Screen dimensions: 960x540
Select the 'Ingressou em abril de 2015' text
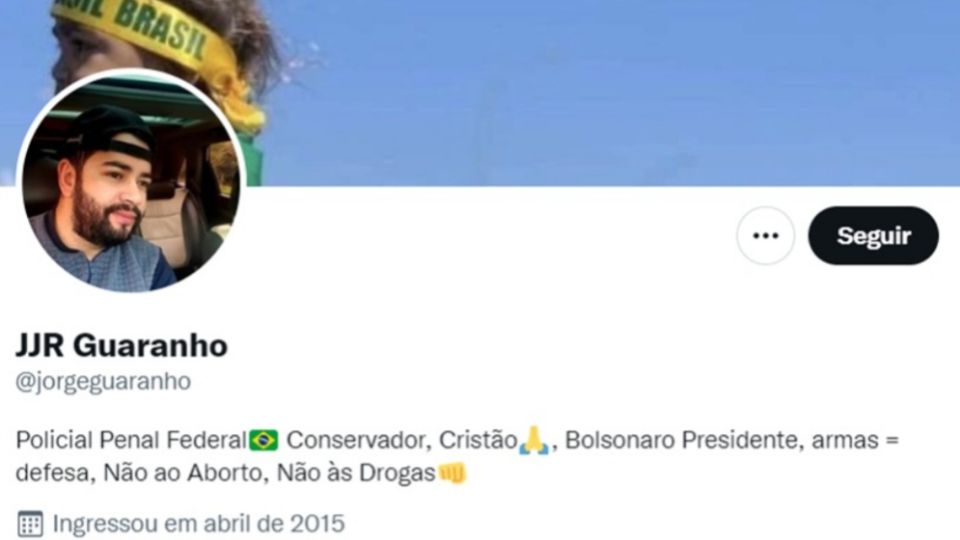[x=198, y=524]
